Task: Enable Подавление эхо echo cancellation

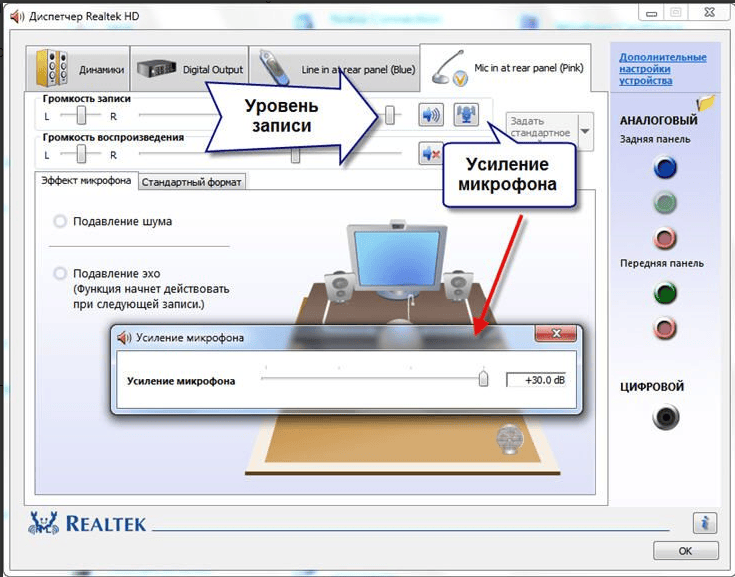Action: pos(60,273)
